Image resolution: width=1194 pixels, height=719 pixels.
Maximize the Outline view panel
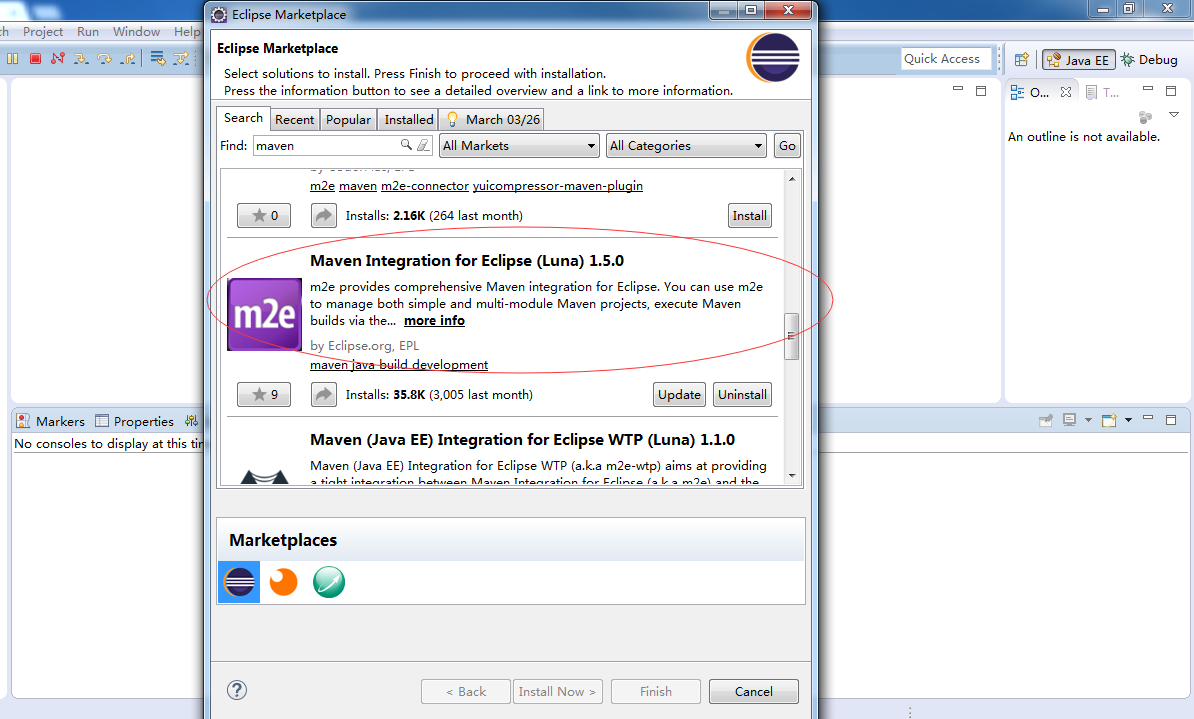1171,90
